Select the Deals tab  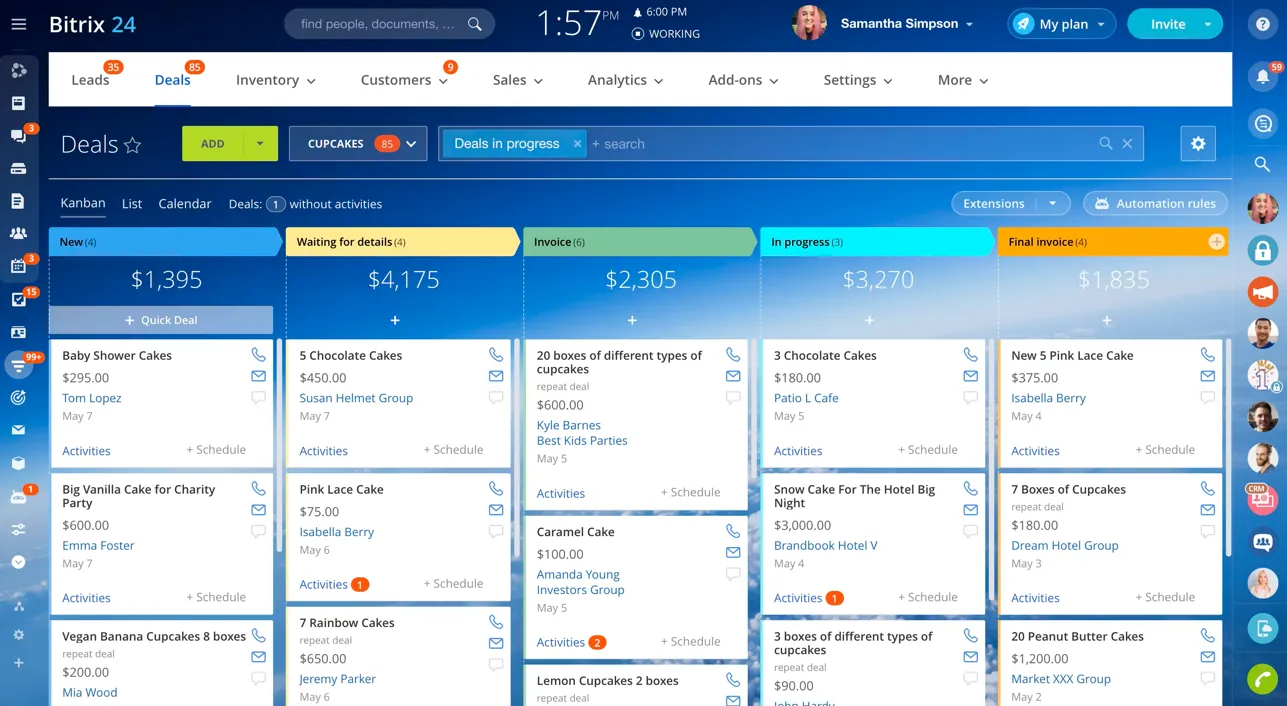pos(172,80)
